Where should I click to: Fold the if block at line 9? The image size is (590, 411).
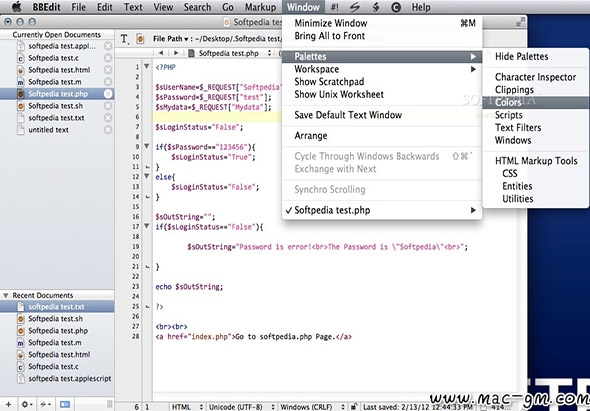[147, 146]
